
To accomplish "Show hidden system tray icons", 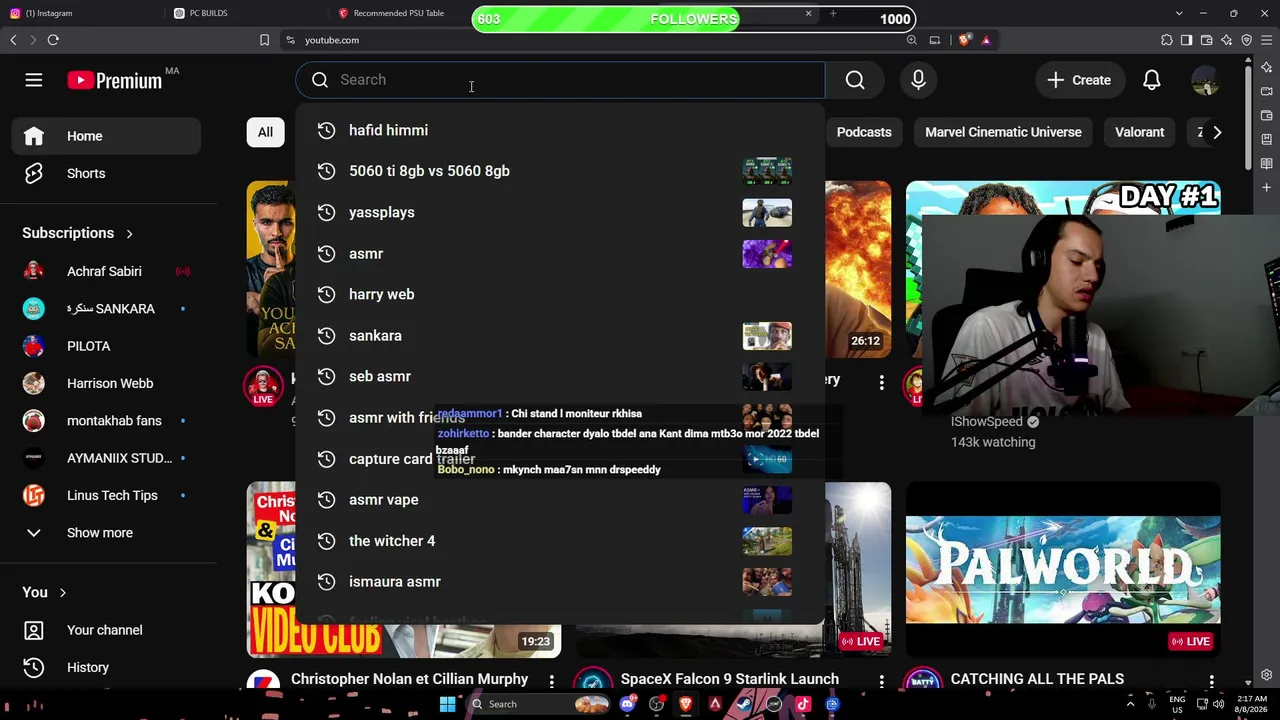I will coord(1131,704).
